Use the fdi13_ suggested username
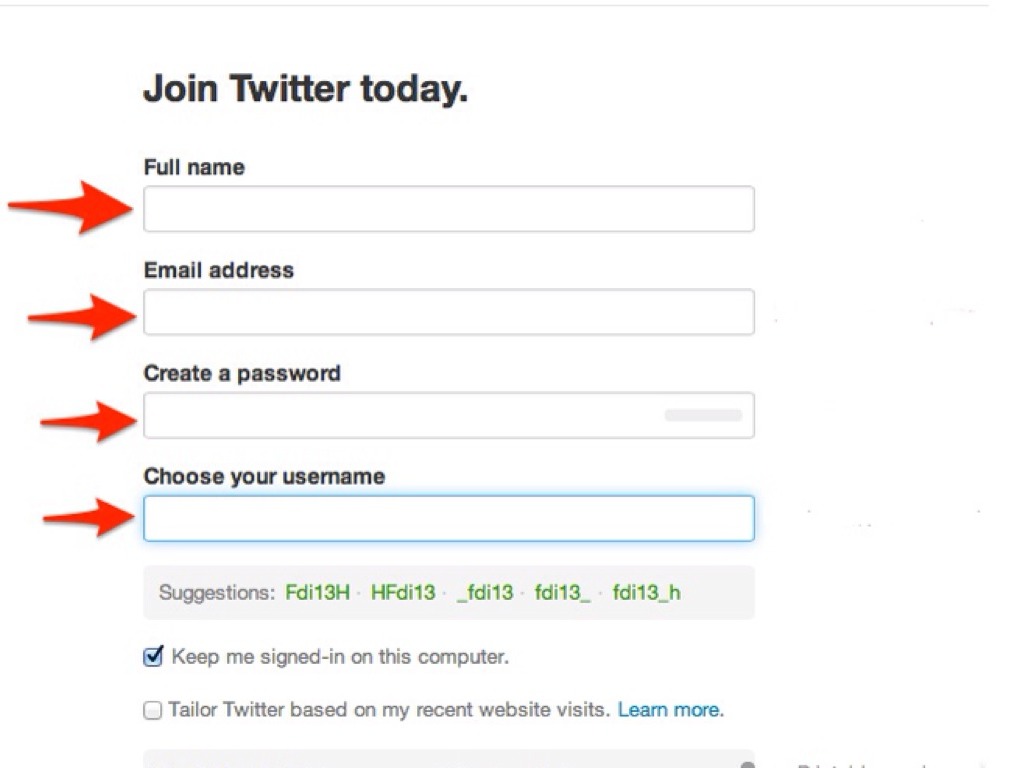This screenshot has height=768, width=1024. 562,593
